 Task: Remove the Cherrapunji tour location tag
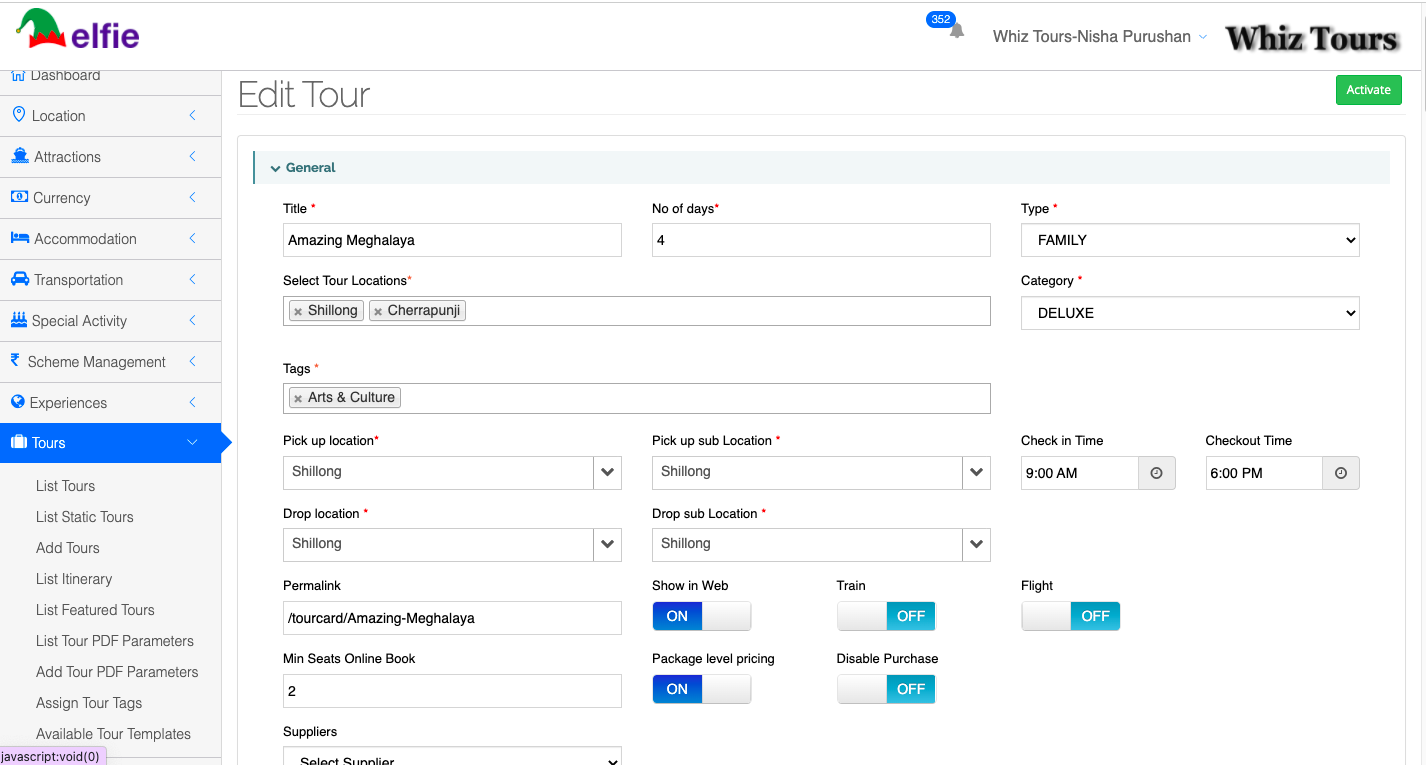point(377,311)
